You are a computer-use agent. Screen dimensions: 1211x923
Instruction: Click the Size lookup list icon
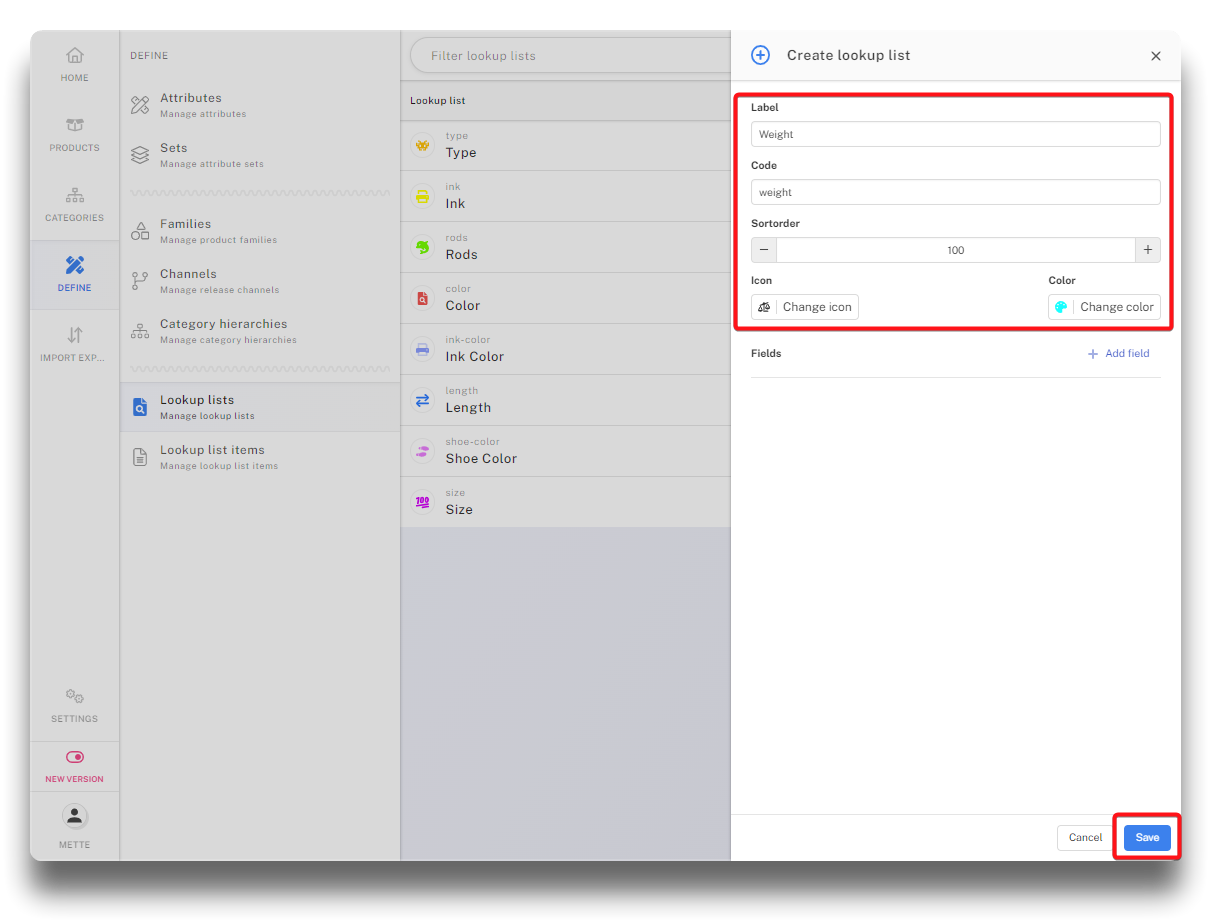[x=422, y=503]
